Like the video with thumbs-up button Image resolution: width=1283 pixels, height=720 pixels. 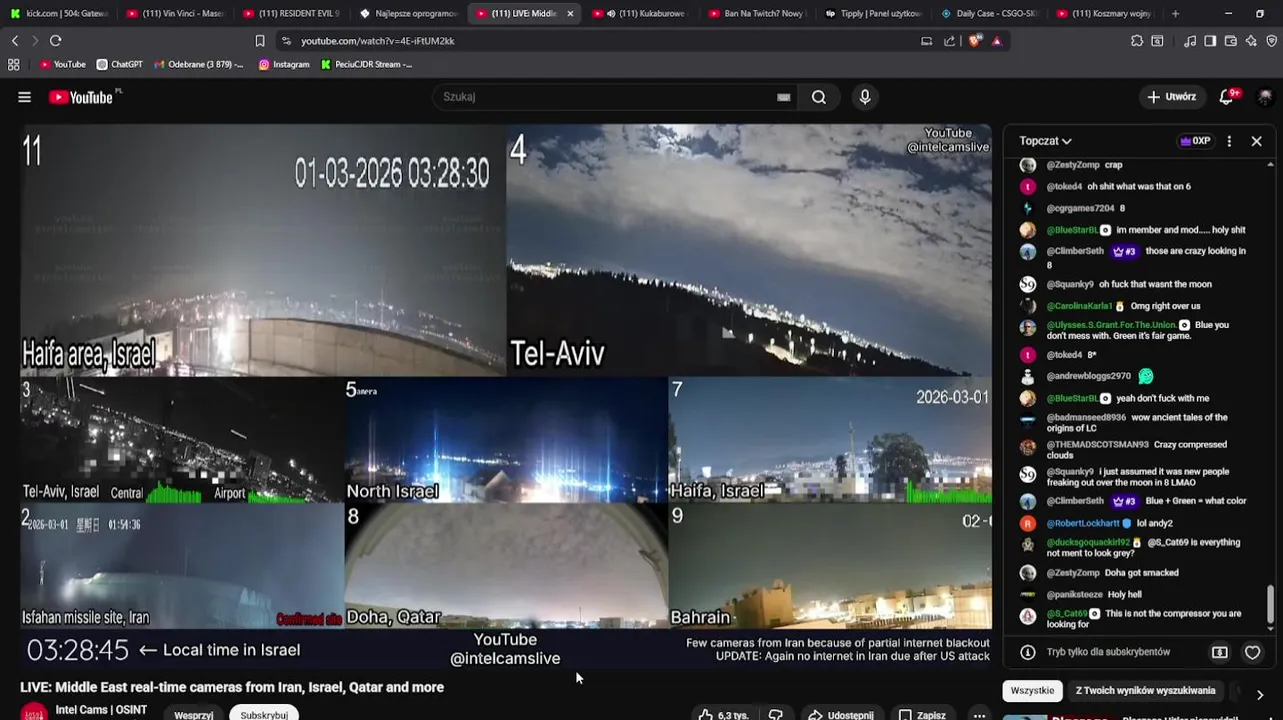(723, 714)
